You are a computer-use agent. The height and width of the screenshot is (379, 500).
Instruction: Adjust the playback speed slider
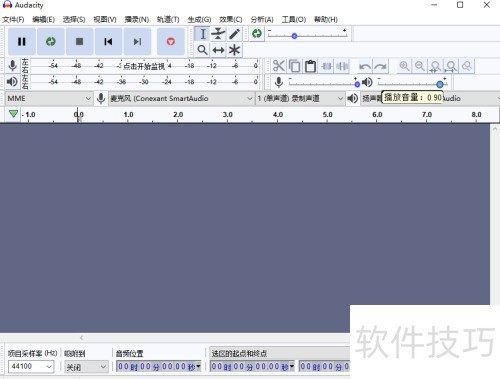(x=294, y=36)
